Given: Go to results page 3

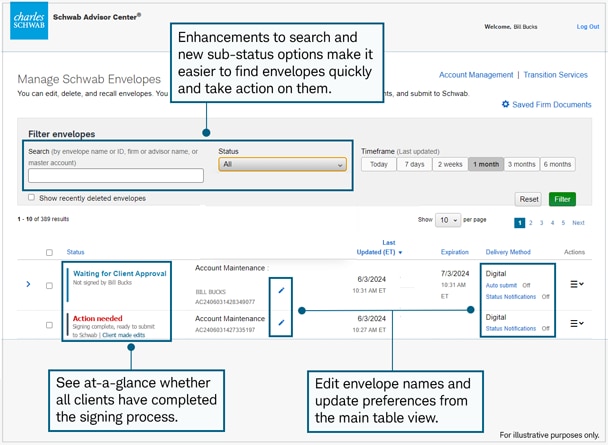Looking at the screenshot, I should pyautogui.click(x=541, y=223).
